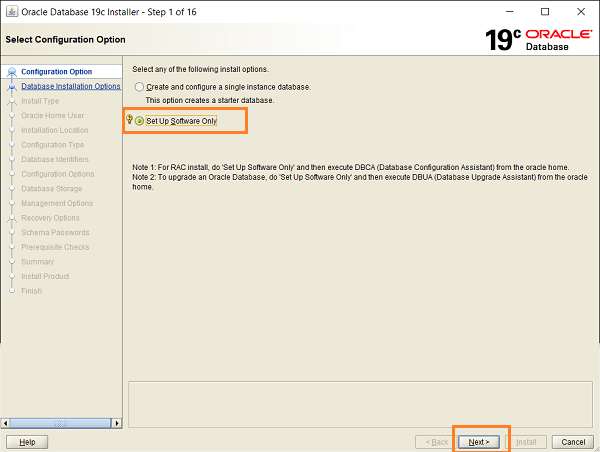Click the left arrow of the sidebar scrollbar
The image size is (600, 452).
[x=5, y=423]
